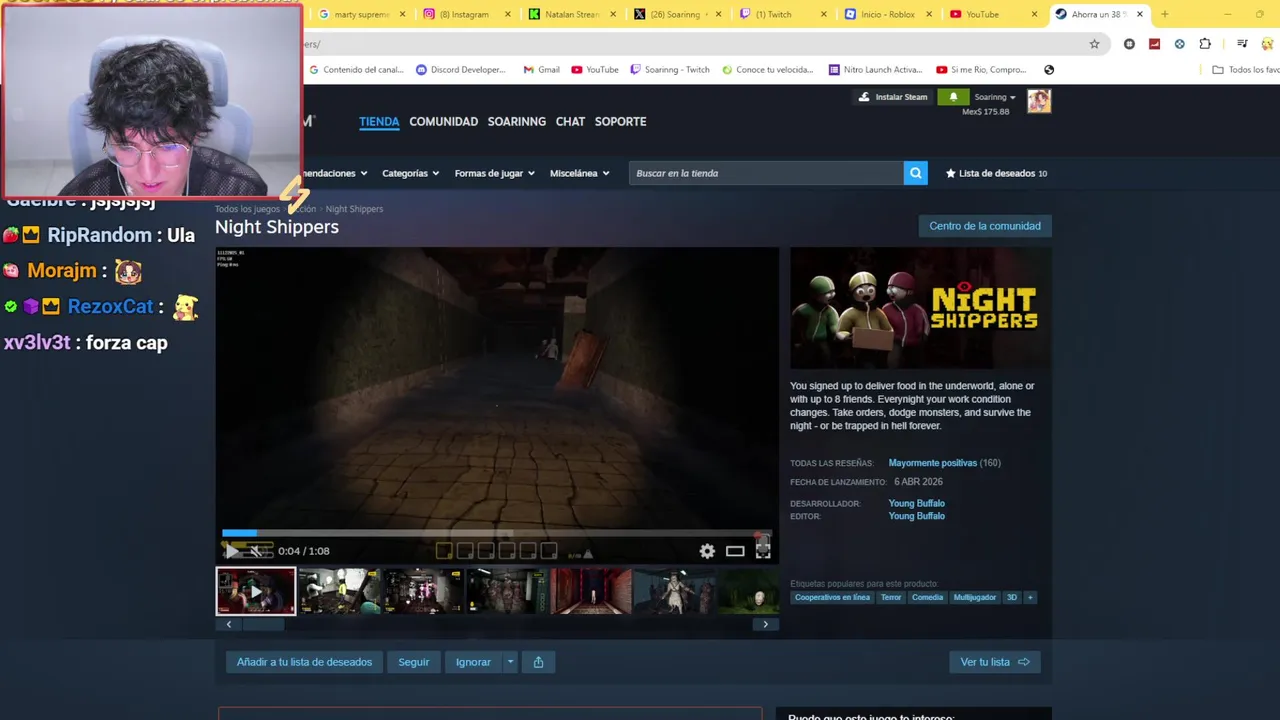Seek along the trailer progress bar
1280x720 pixels.
[x=496, y=533]
